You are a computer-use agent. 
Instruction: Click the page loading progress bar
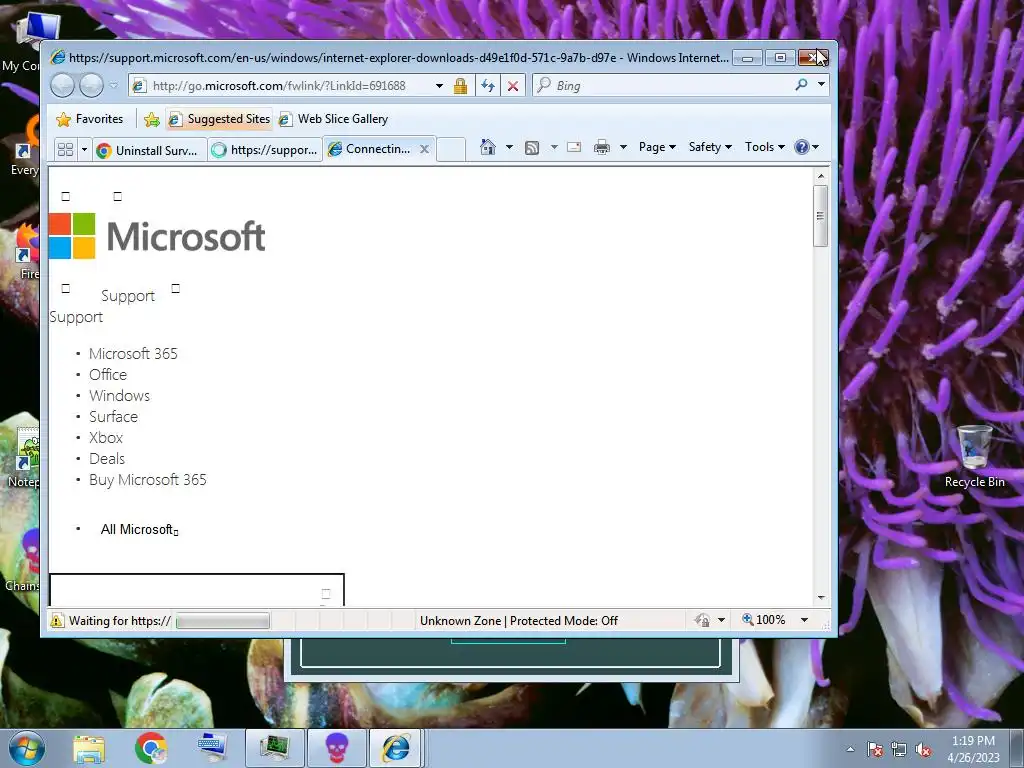click(223, 620)
